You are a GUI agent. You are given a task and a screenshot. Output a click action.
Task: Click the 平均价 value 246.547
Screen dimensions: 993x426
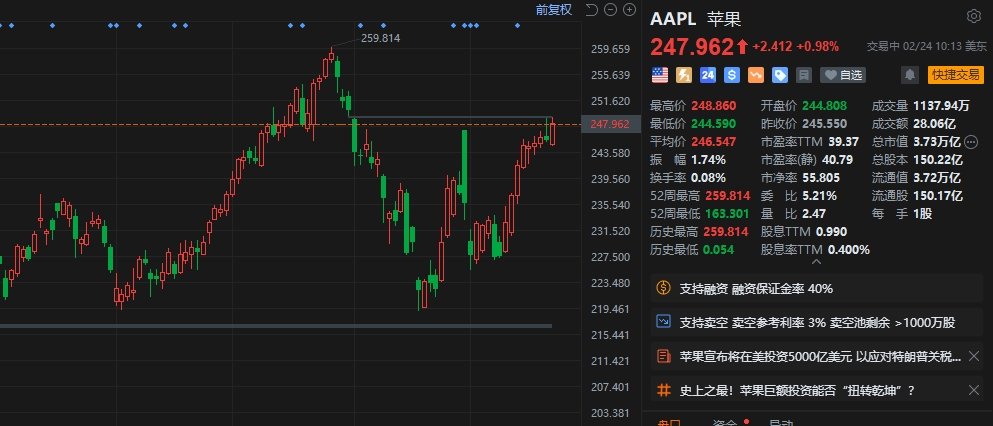click(x=714, y=141)
